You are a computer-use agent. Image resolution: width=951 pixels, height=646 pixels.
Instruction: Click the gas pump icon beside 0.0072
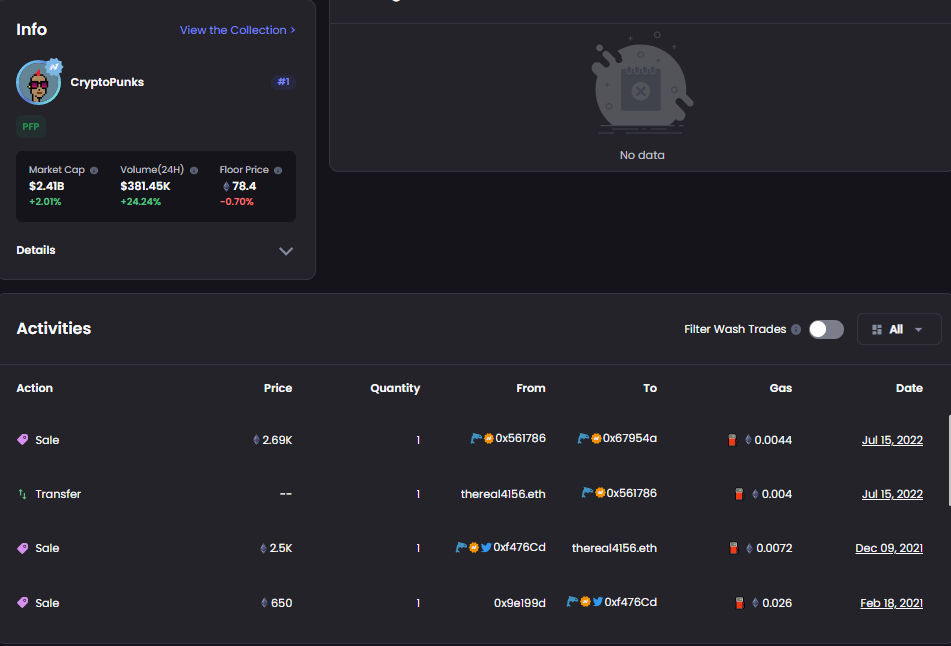tap(733, 548)
